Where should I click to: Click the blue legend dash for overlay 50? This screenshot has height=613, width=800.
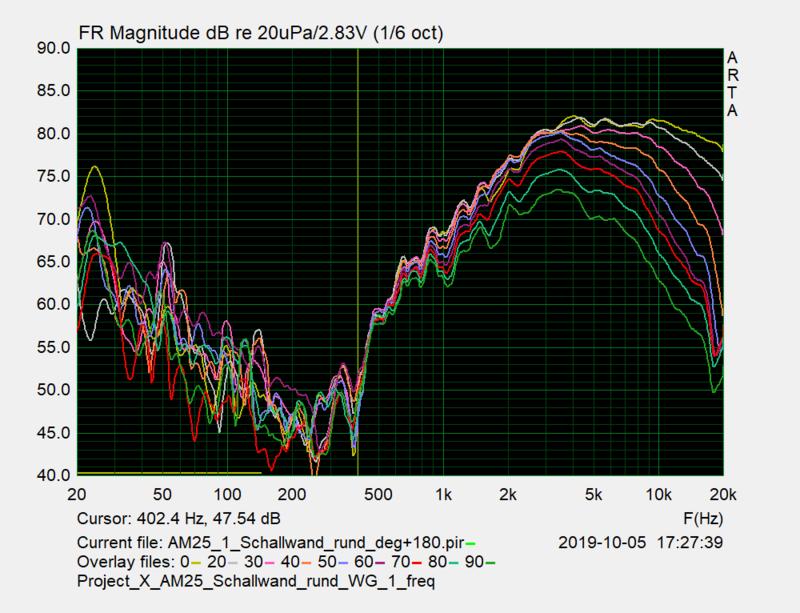click(x=343, y=563)
